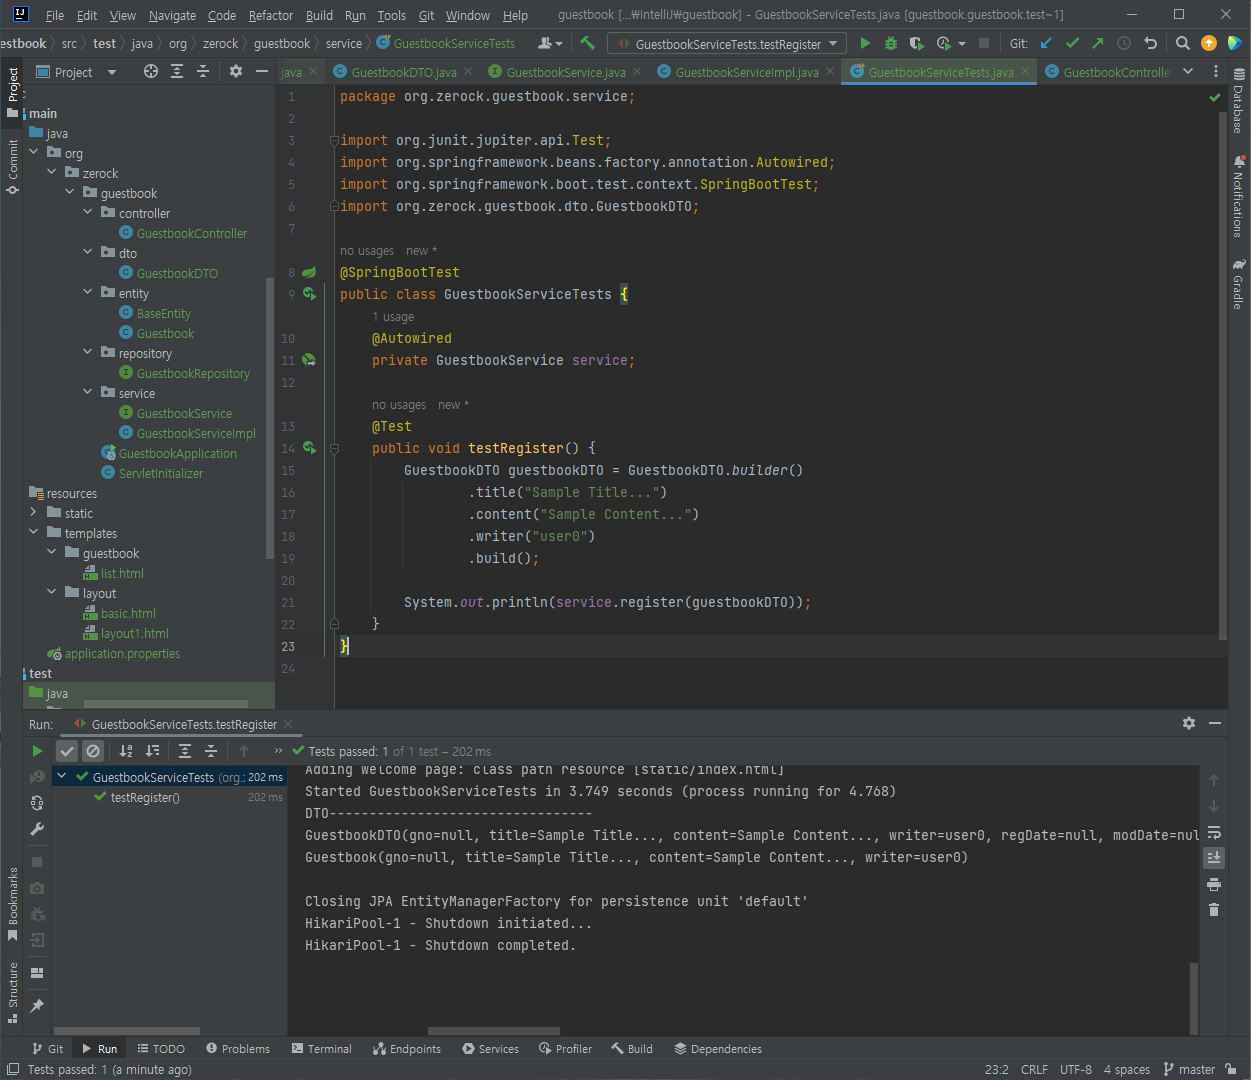Click master branch in status bar
This screenshot has width=1251, height=1080.
click(x=1189, y=1069)
